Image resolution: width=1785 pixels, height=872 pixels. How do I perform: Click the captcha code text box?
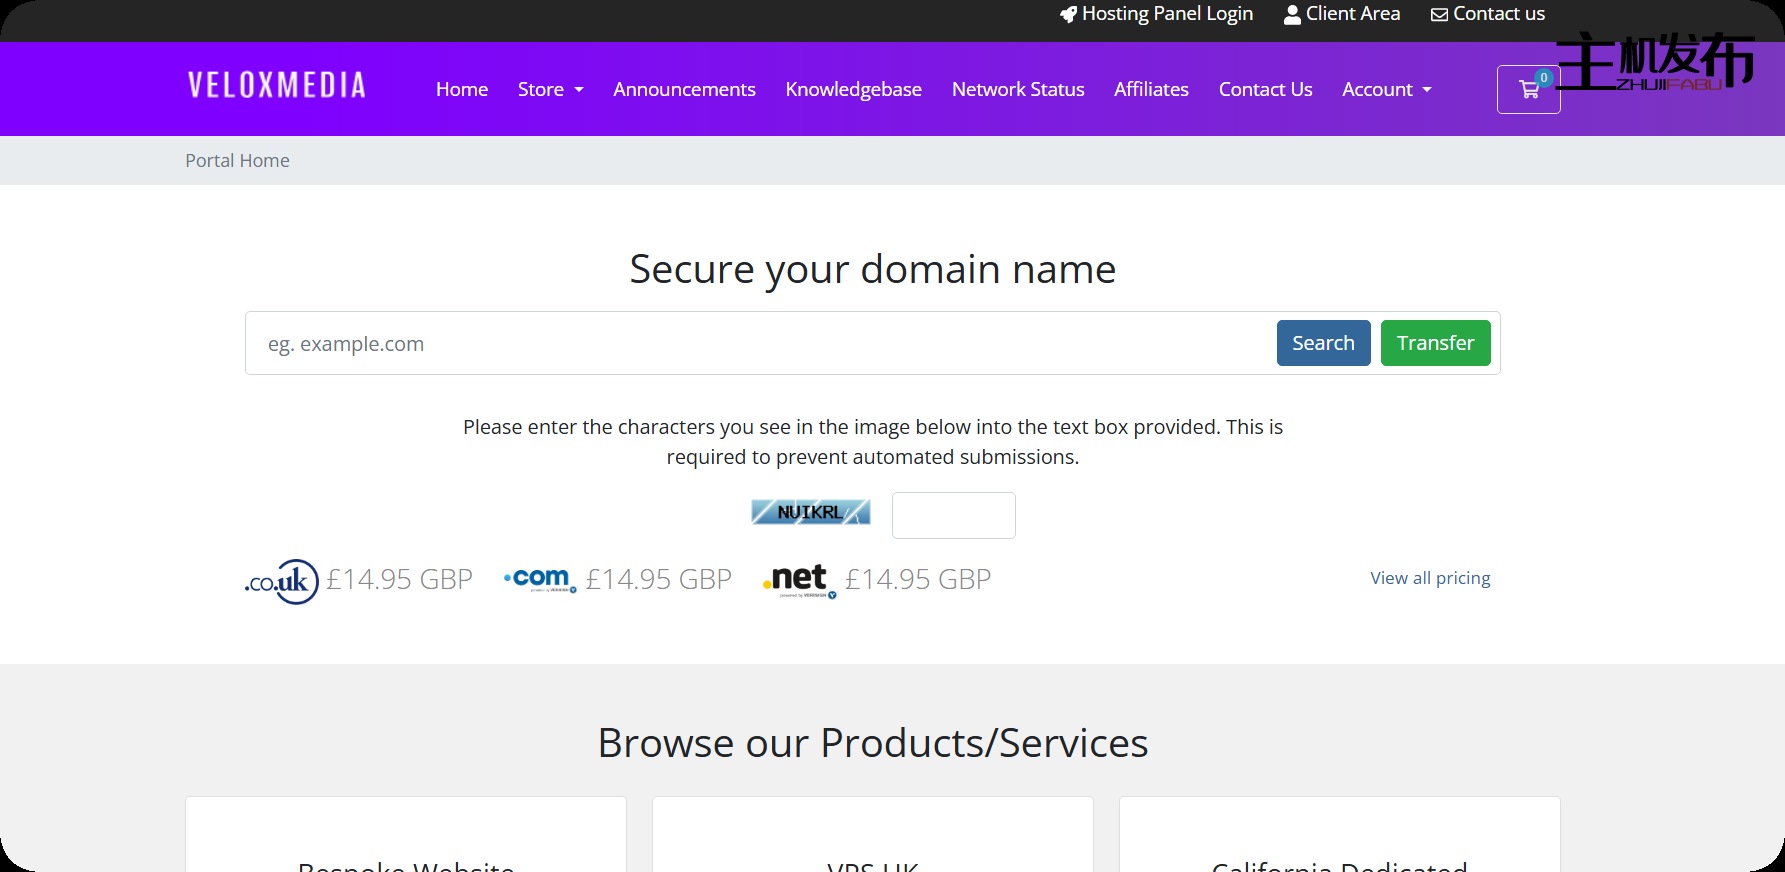[953, 515]
